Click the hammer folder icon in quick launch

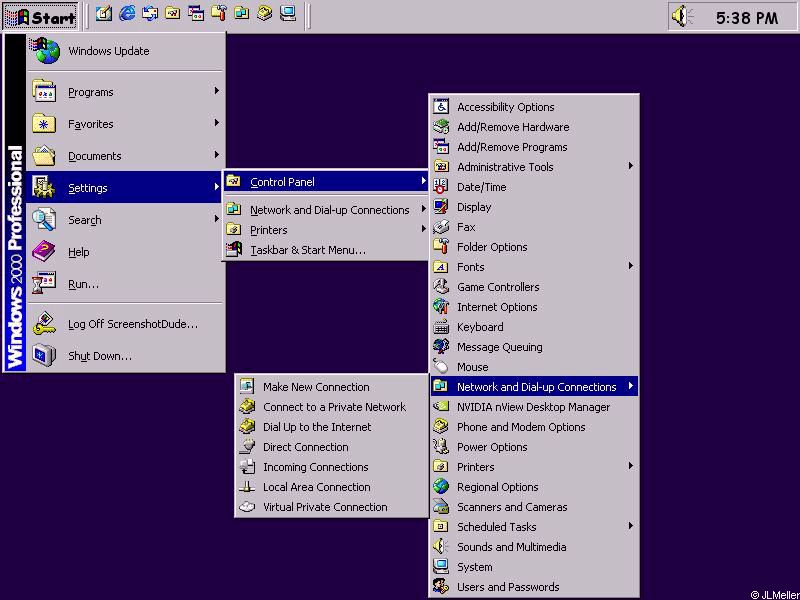point(219,14)
